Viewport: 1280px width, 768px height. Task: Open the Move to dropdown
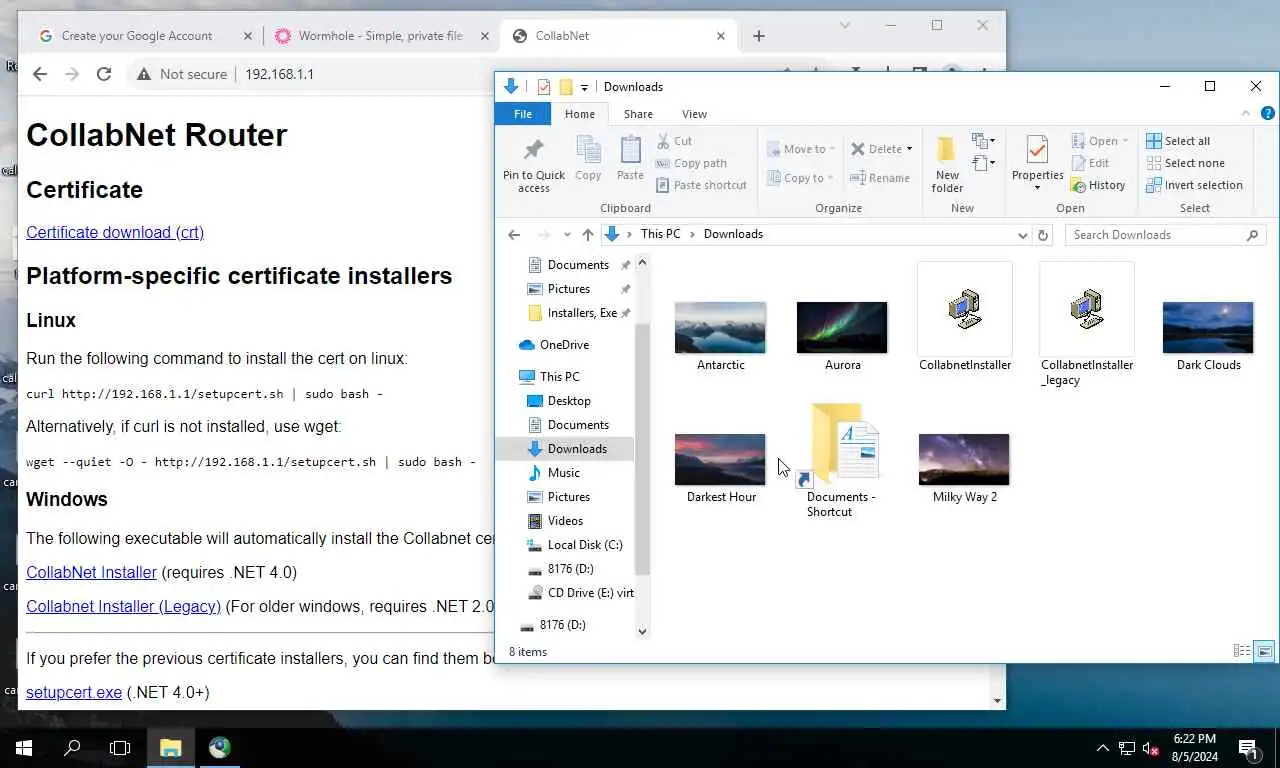pos(803,149)
